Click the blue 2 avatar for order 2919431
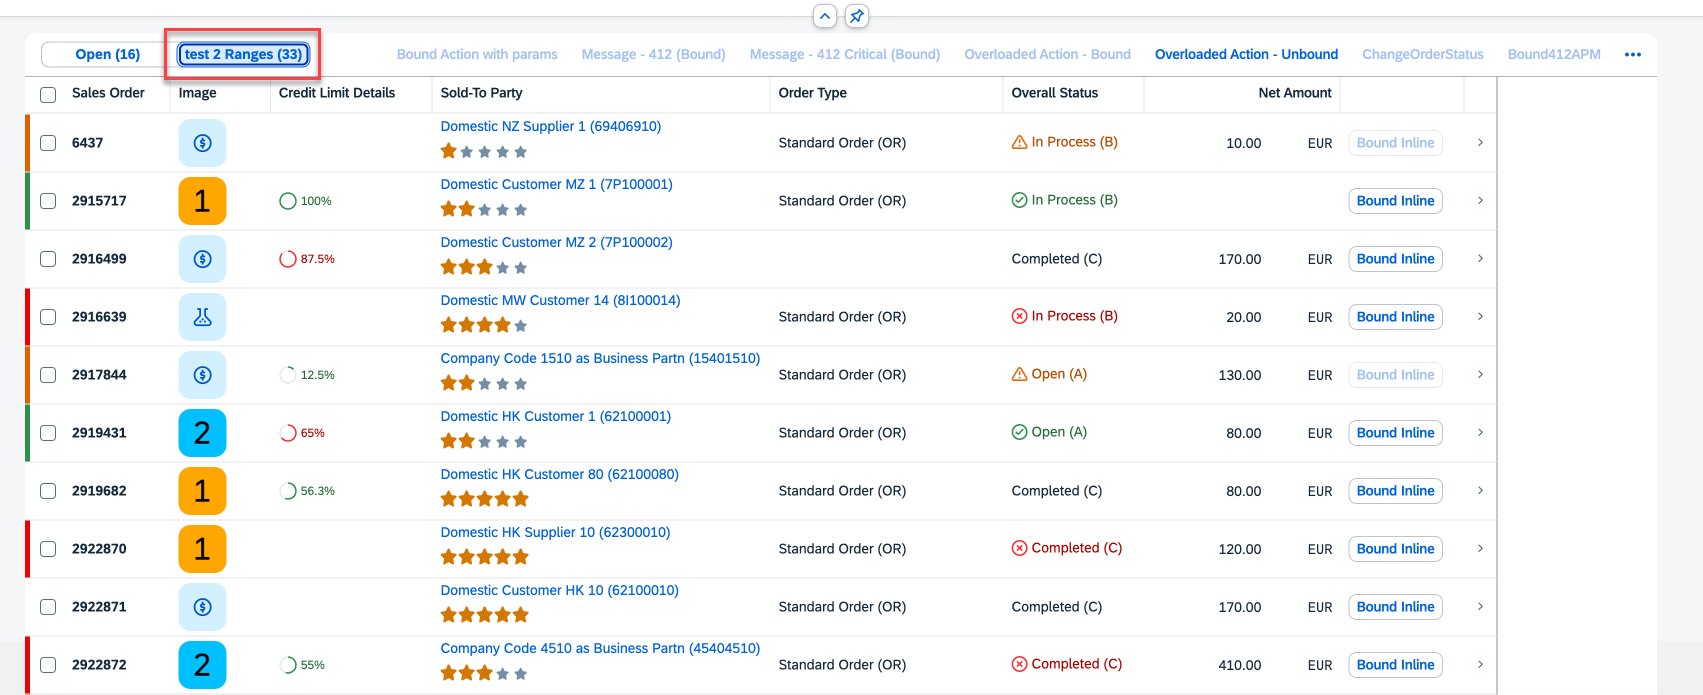Screen dimensions: 1703x695 coord(202,433)
